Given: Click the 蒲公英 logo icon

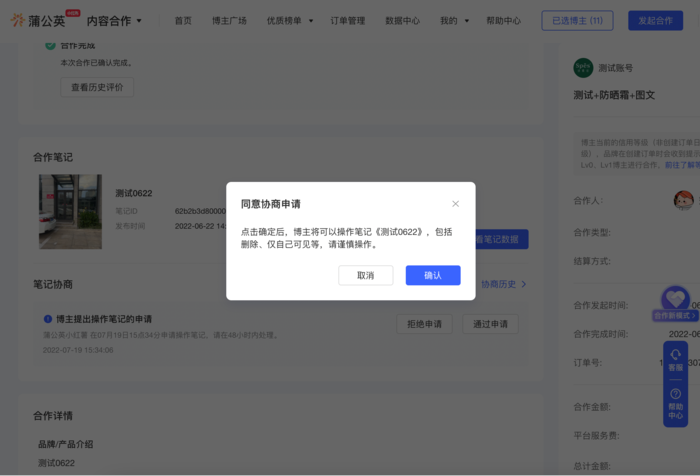Looking at the screenshot, I should tap(18, 20).
